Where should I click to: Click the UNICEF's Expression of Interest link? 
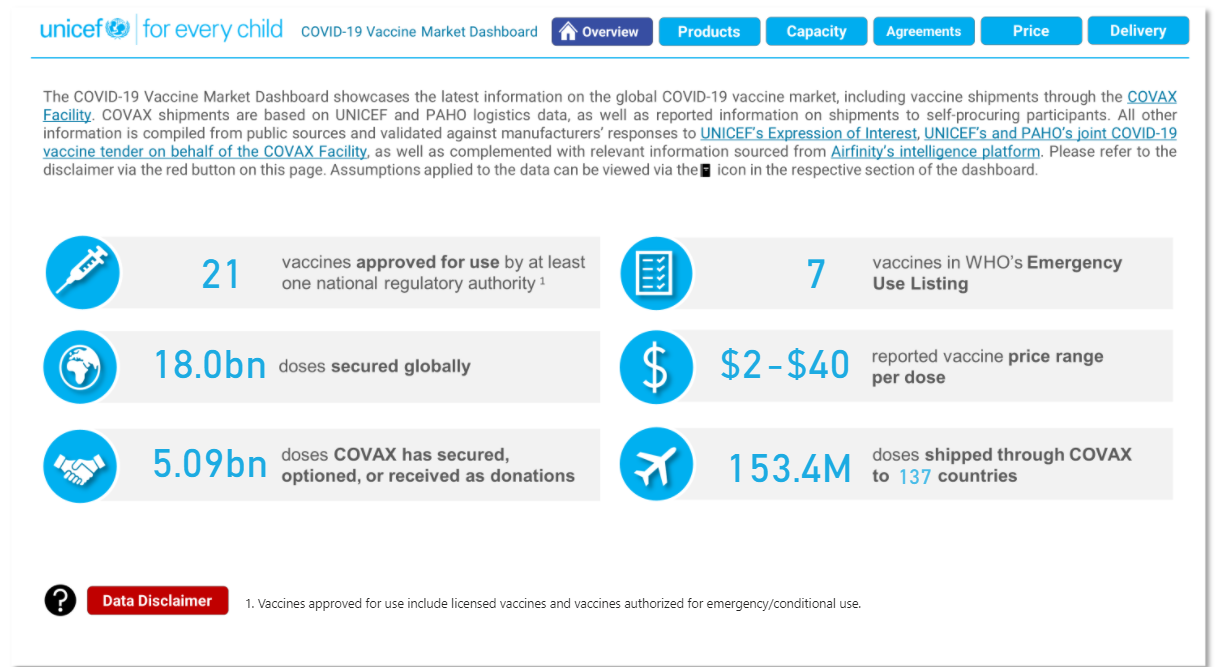(808, 132)
